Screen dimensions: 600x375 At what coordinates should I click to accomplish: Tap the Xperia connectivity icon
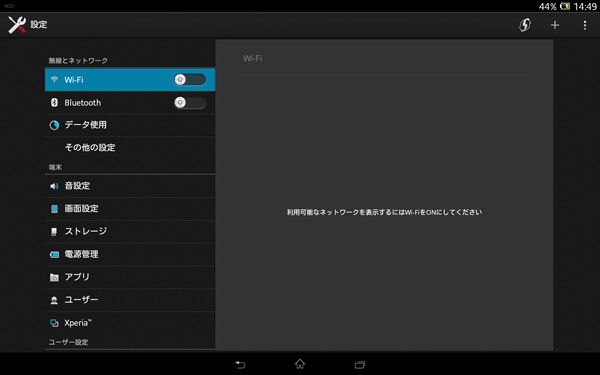pyautogui.click(x=54, y=323)
